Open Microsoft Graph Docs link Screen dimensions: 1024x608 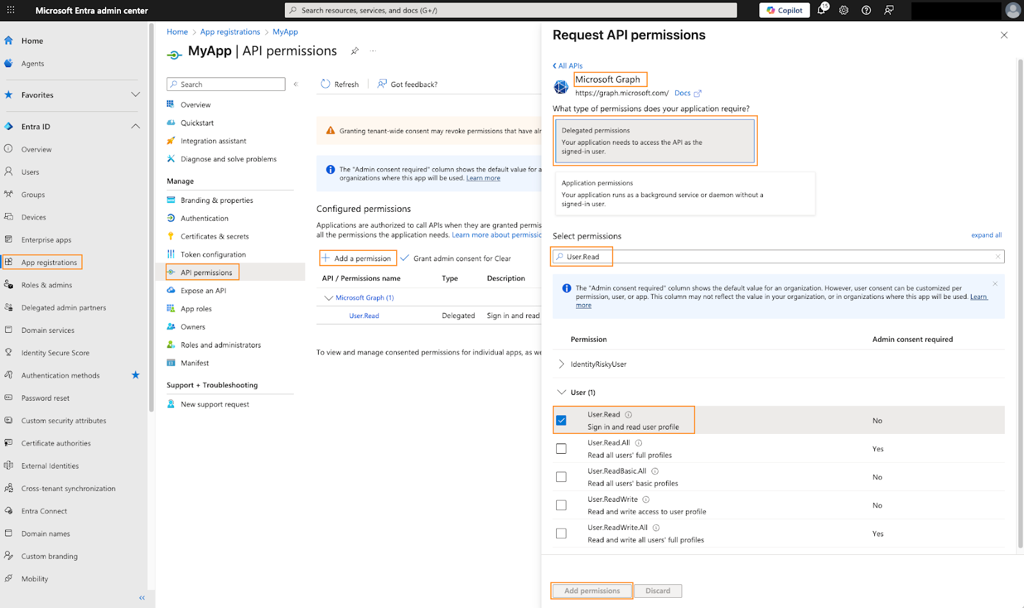[687, 93]
